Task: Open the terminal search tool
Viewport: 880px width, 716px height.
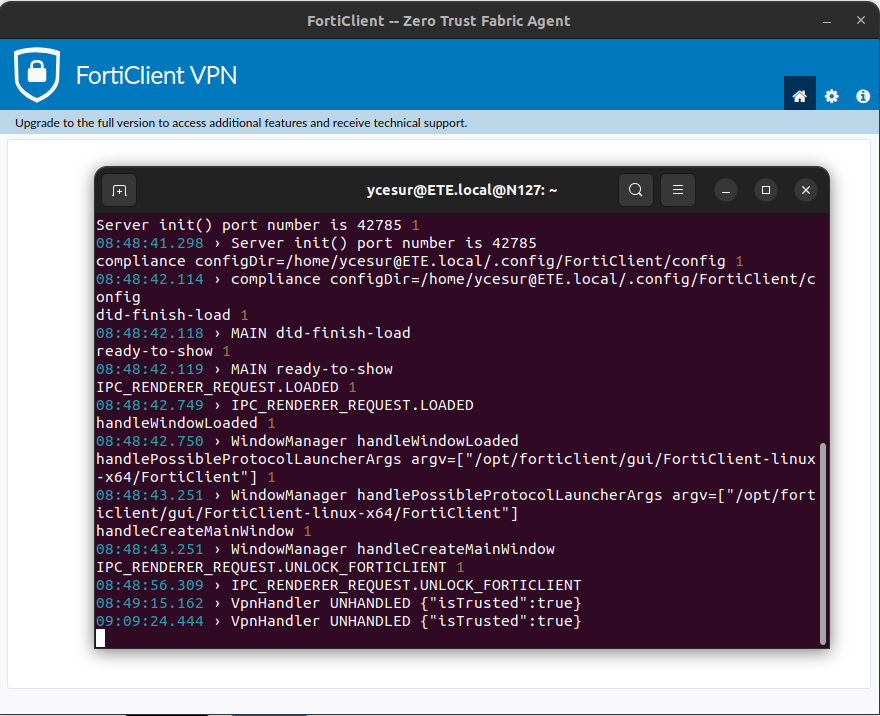Action: point(635,190)
